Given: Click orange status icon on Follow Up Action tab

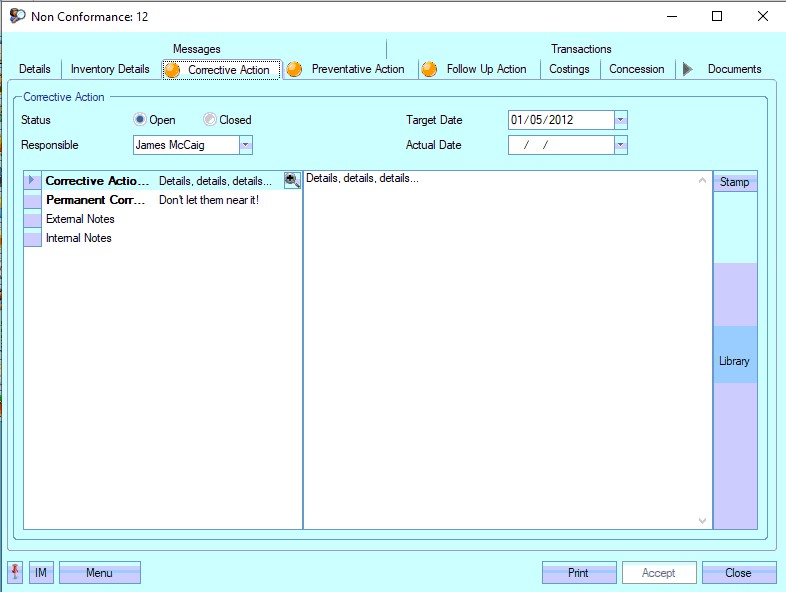Looking at the screenshot, I should (x=429, y=70).
